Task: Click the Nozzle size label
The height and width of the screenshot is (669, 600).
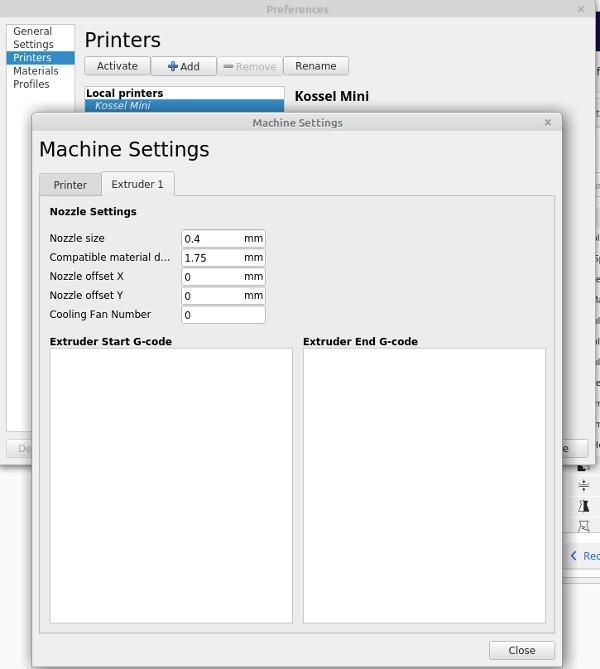Action: coord(77,238)
